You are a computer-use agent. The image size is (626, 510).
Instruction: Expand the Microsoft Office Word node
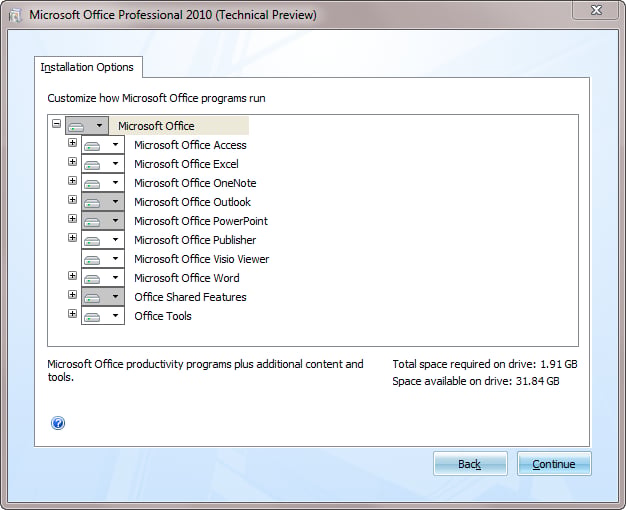point(72,276)
